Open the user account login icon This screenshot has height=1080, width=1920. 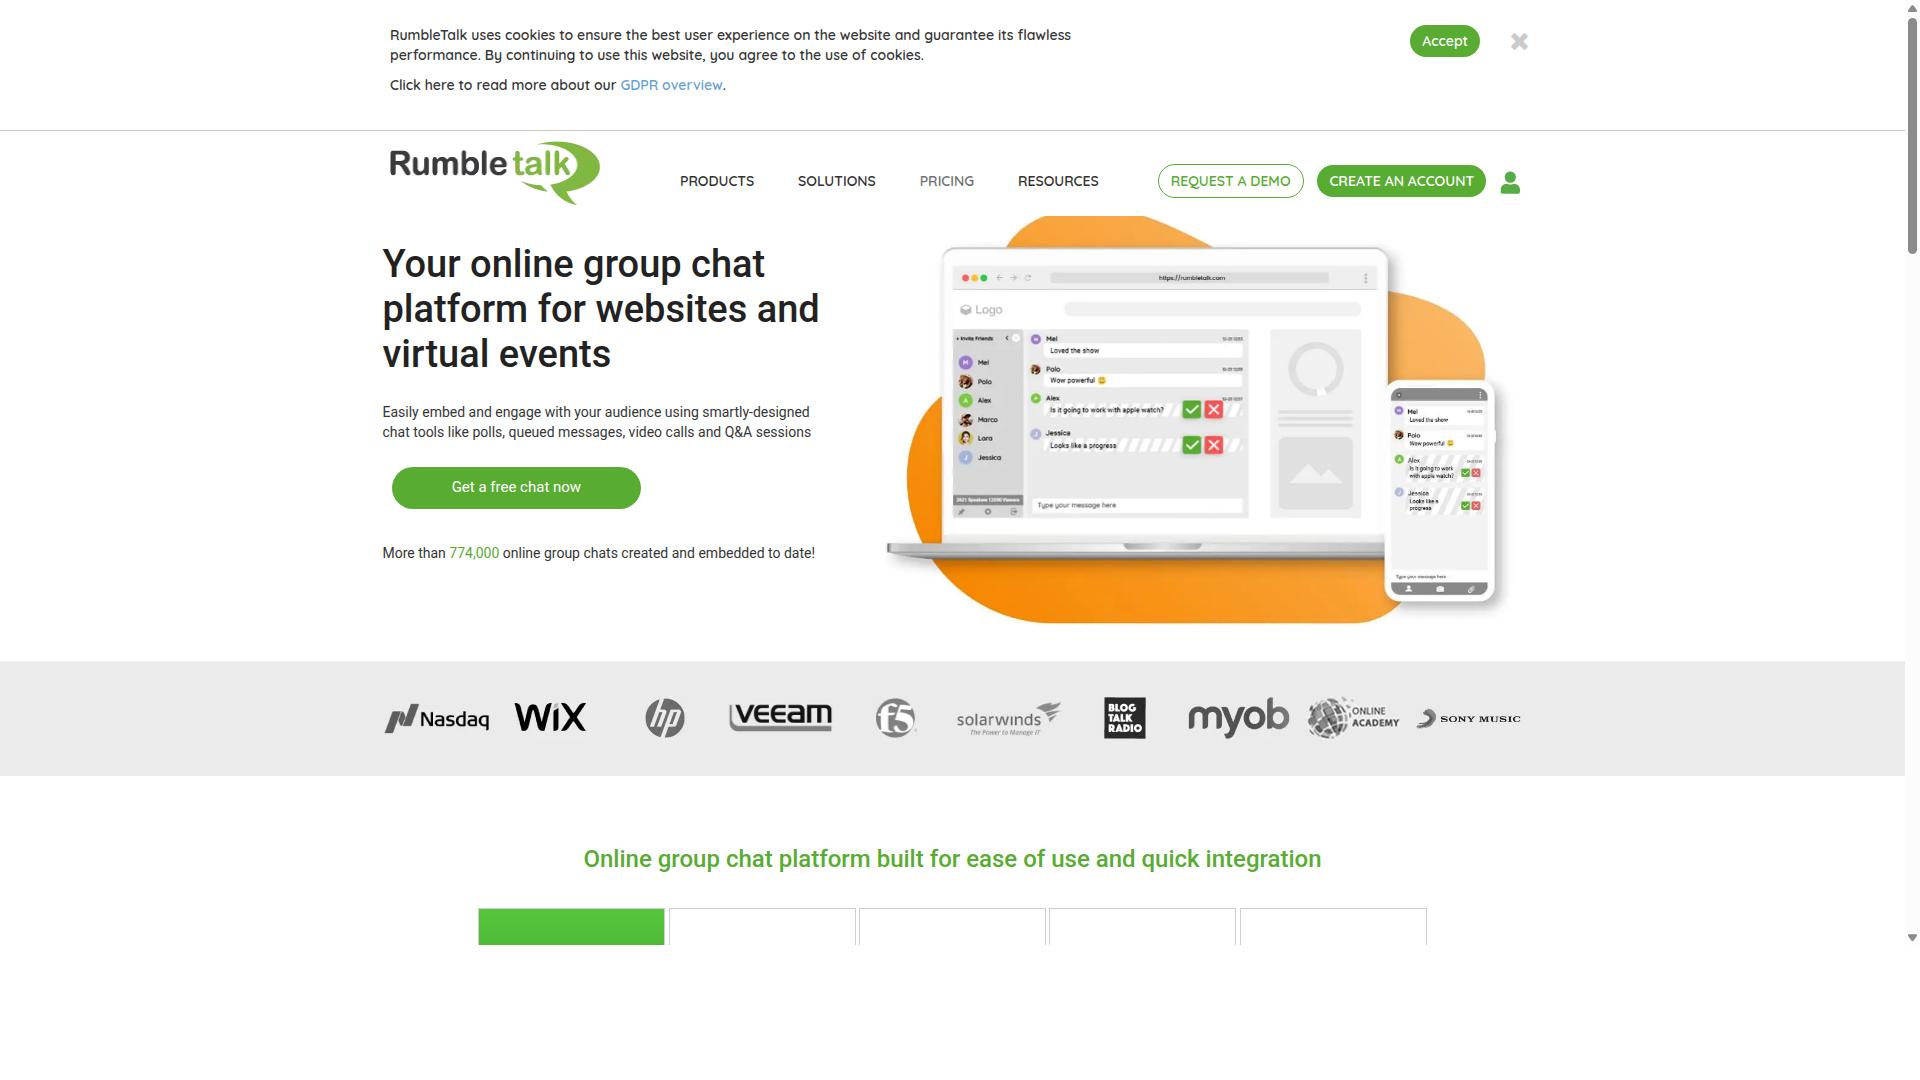[x=1510, y=182]
